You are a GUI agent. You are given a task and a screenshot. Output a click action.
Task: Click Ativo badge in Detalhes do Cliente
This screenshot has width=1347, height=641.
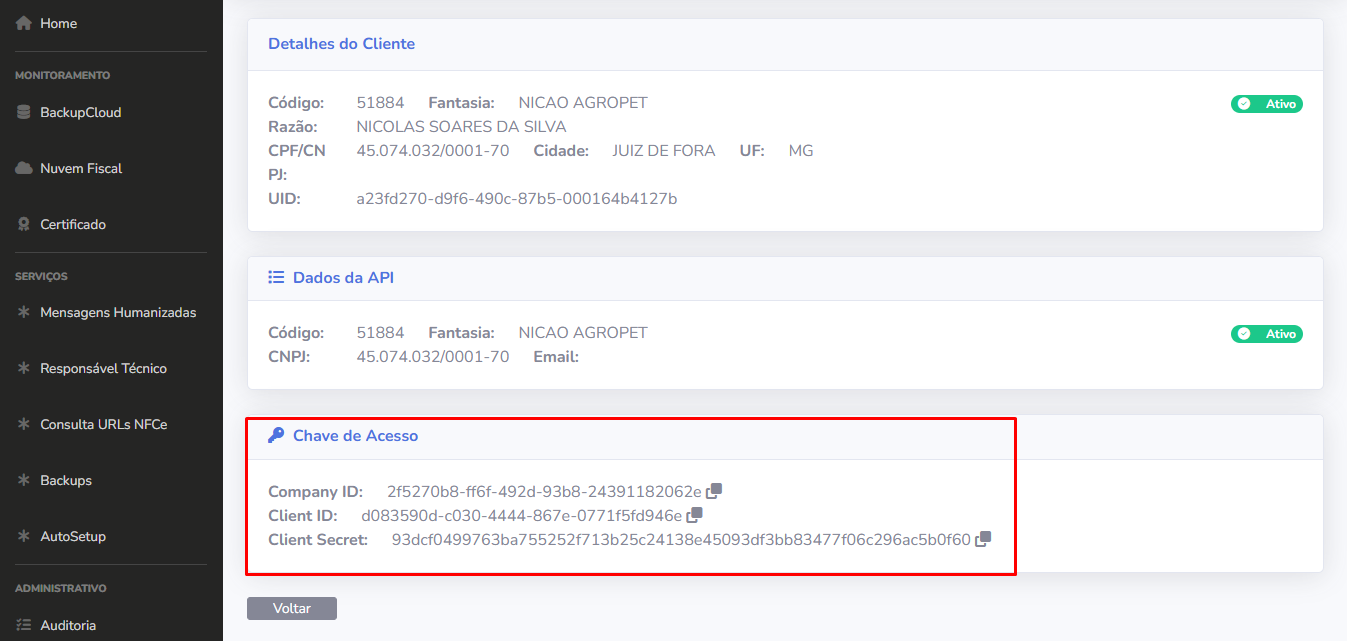point(1266,104)
